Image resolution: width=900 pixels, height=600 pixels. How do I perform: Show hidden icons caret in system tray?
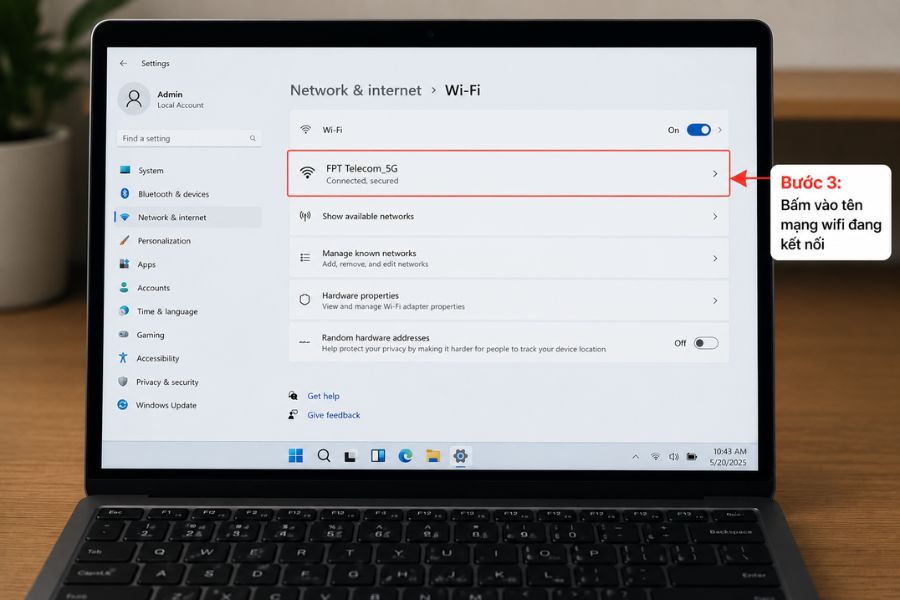(x=635, y=457)
